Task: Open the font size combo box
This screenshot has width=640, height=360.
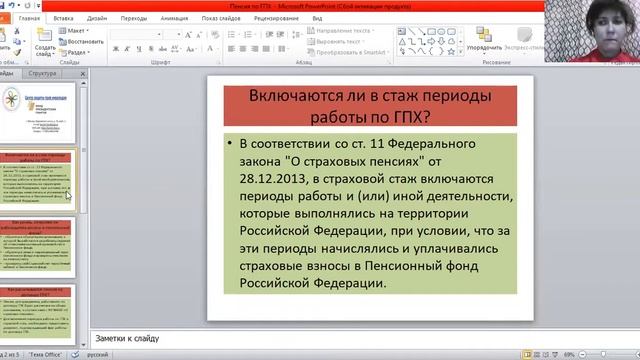Action: pos(172,35)
